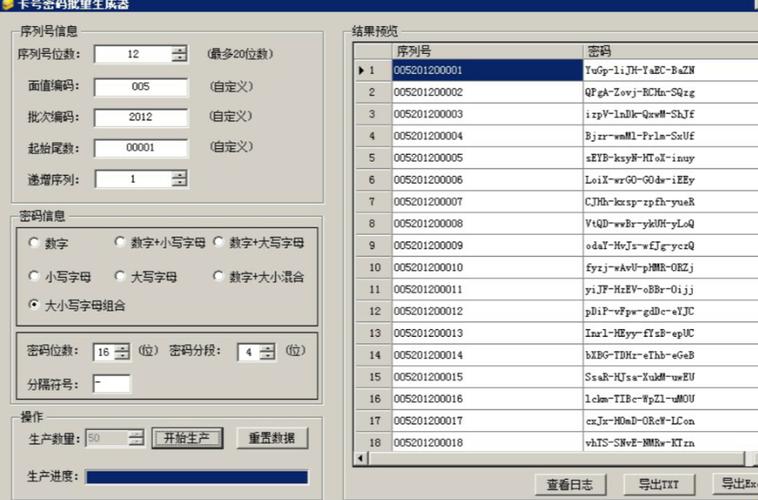This screenshot has height=500, width=758.
Task: Click the 起始尾数 field showing 00001
Action: pos(141,147)
